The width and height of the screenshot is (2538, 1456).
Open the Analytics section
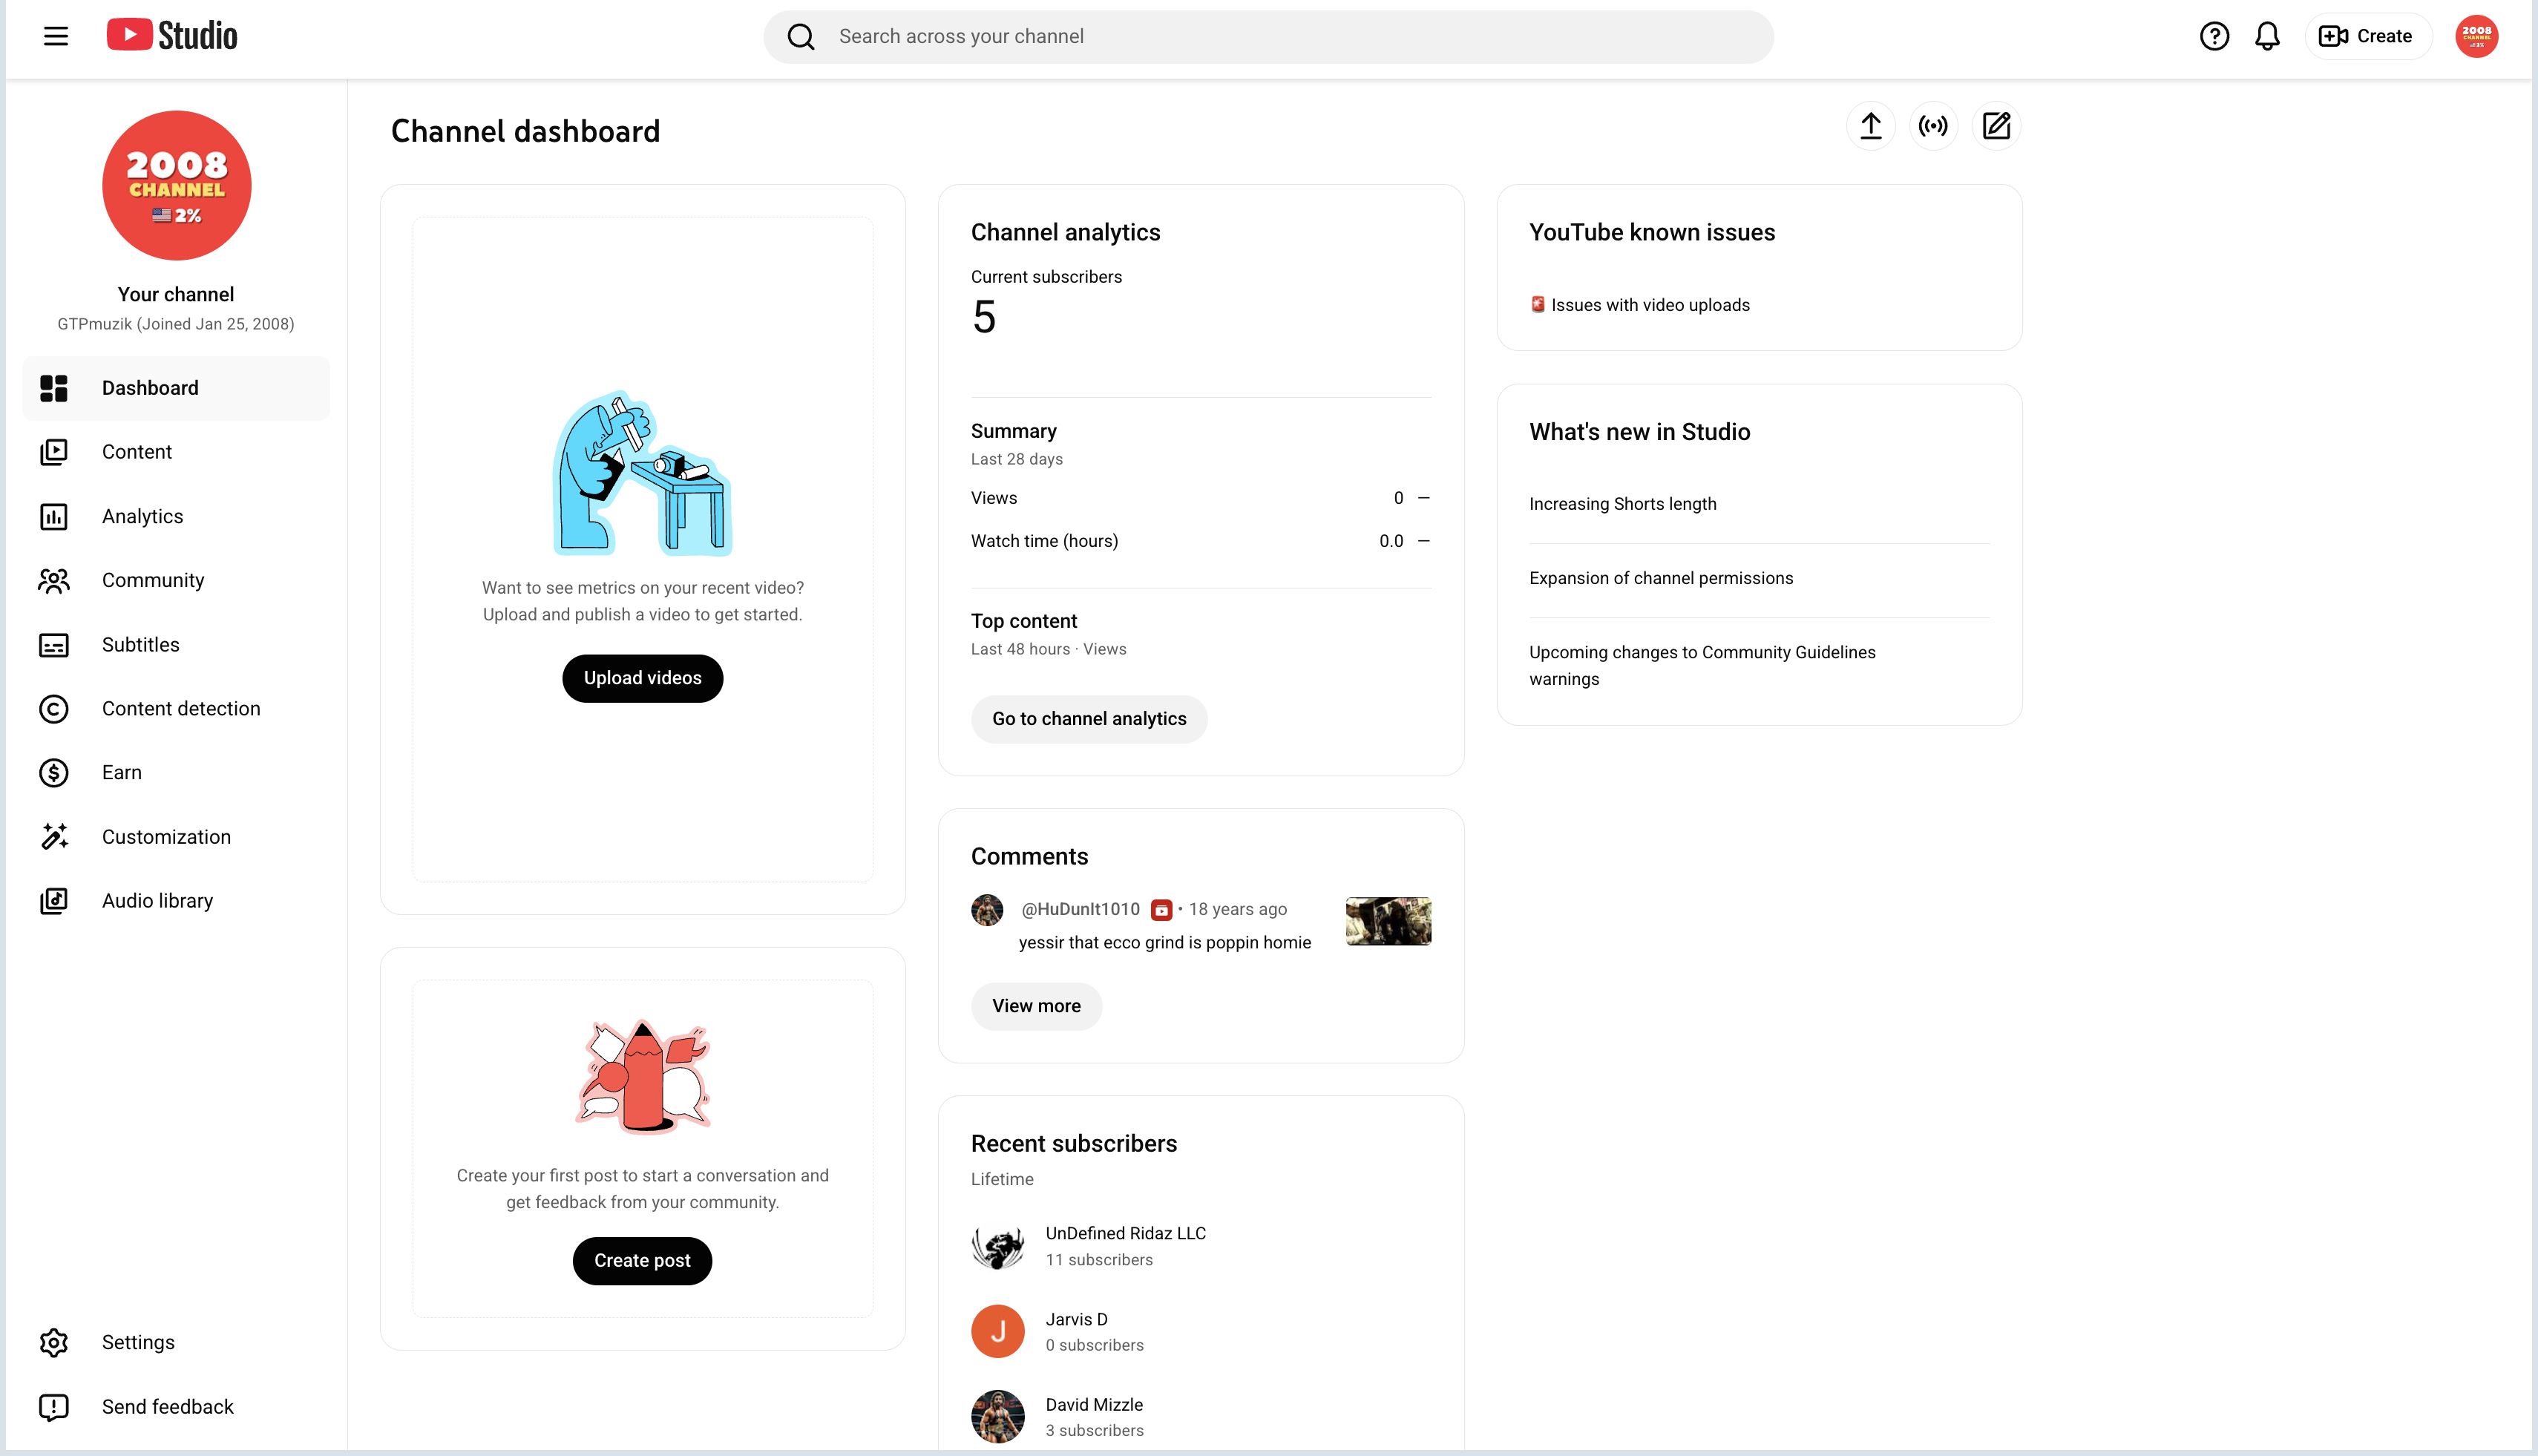[176, 517]
